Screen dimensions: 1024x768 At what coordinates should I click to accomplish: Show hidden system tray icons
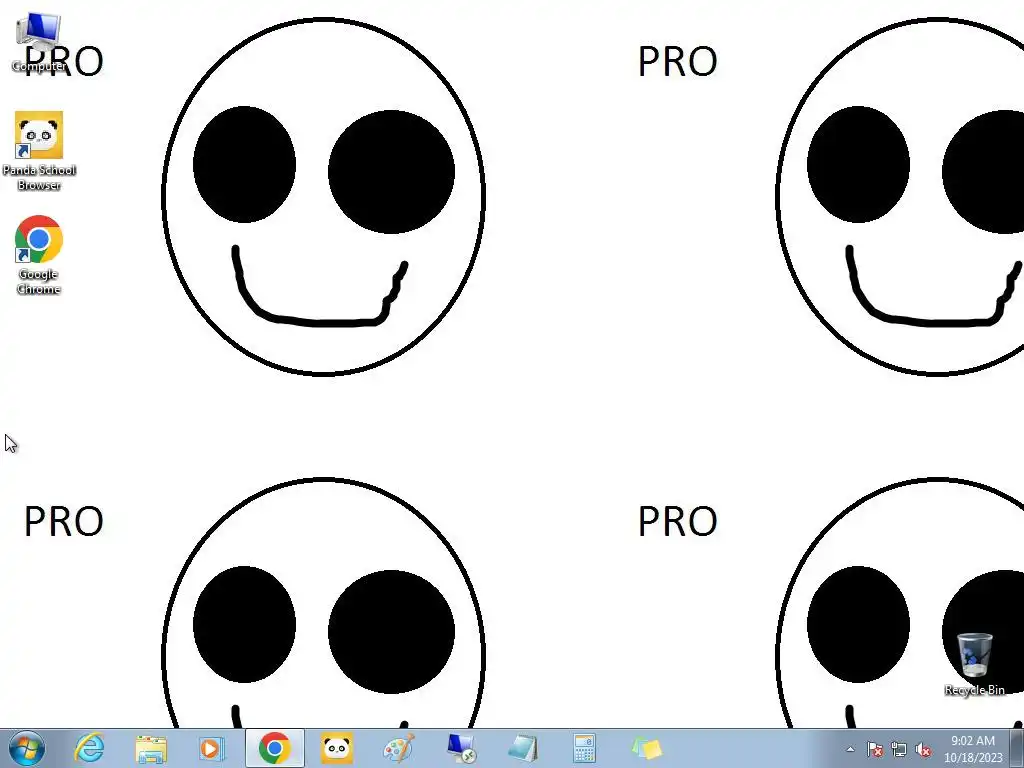pos(850,749)
